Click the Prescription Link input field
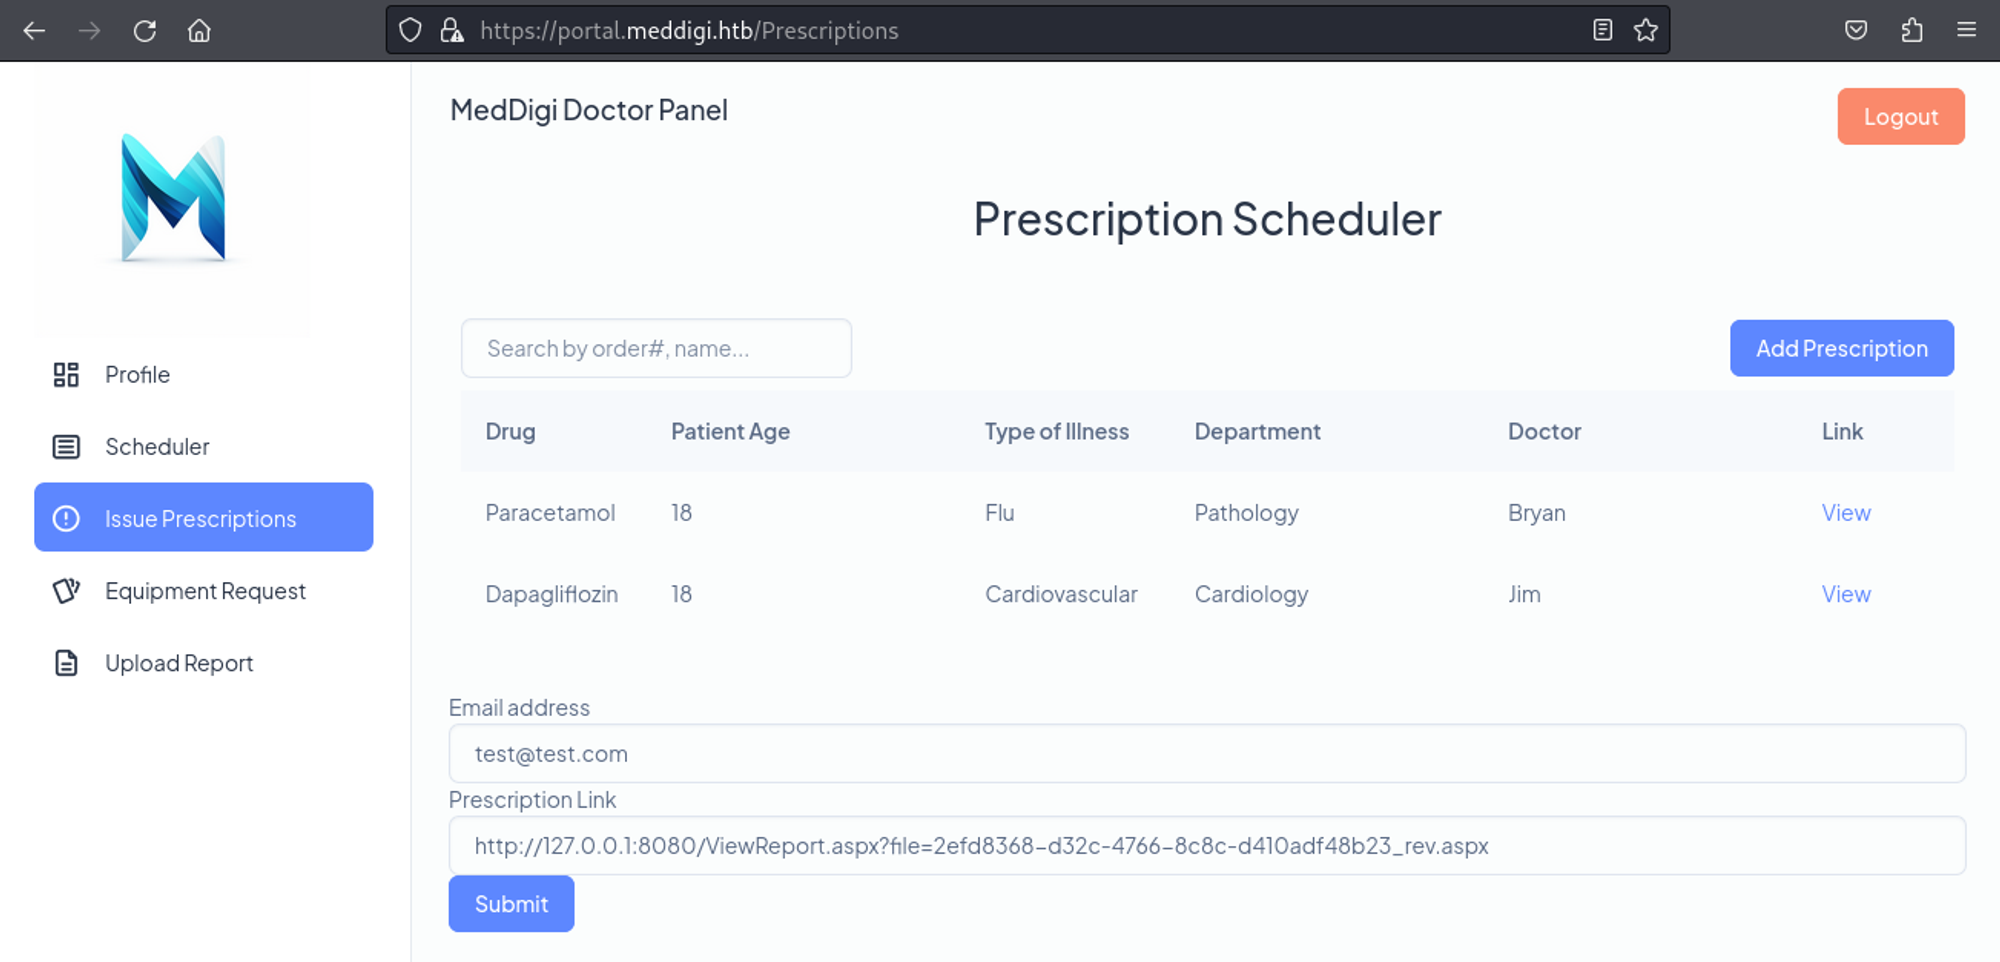The image size is (2000, 962). pyautogui.click(x=1206, y=846)
